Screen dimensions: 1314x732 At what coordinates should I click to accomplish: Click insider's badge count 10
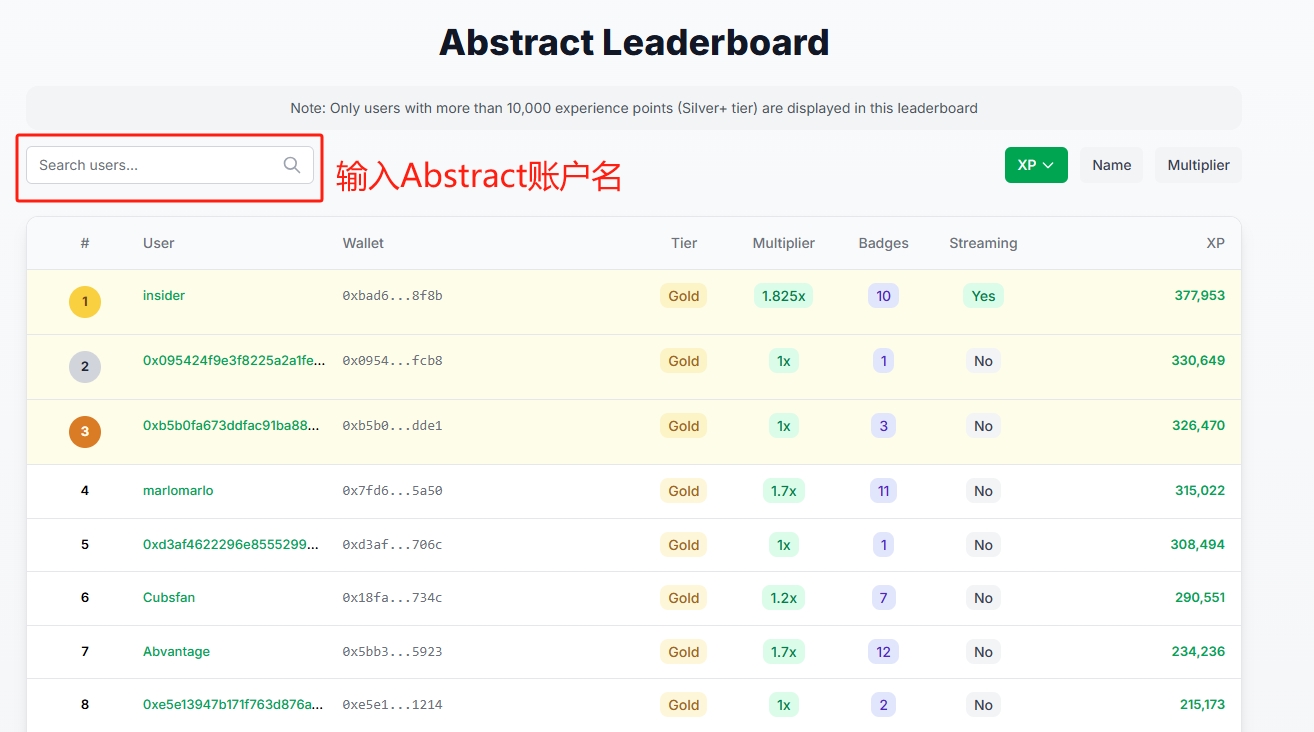pos(883,296)
